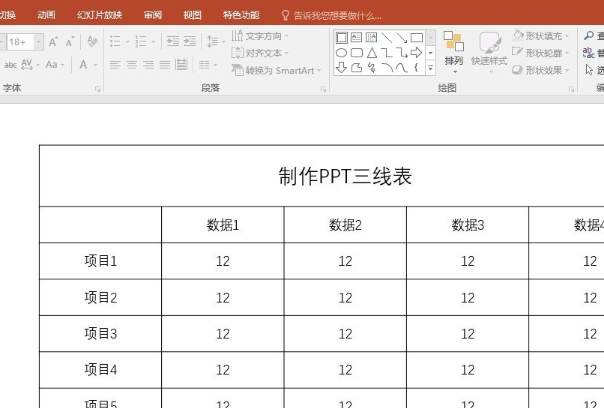This screenshot has width=604, height=408.
Task: Switch to the 特色功能 tab
Action: [241, 15]
